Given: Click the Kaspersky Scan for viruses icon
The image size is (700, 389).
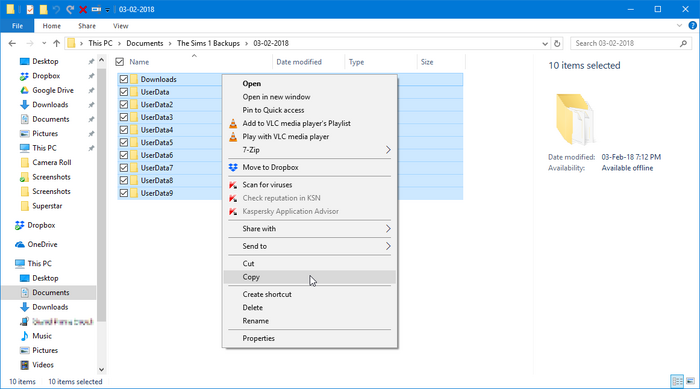Looking at the screenshot, I should click(233, 185).
